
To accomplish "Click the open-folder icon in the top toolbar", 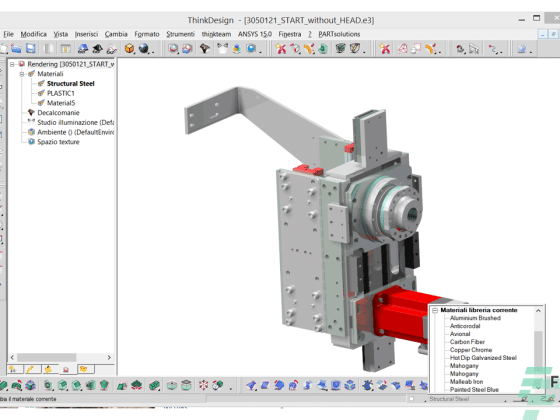I will [16, 49].
